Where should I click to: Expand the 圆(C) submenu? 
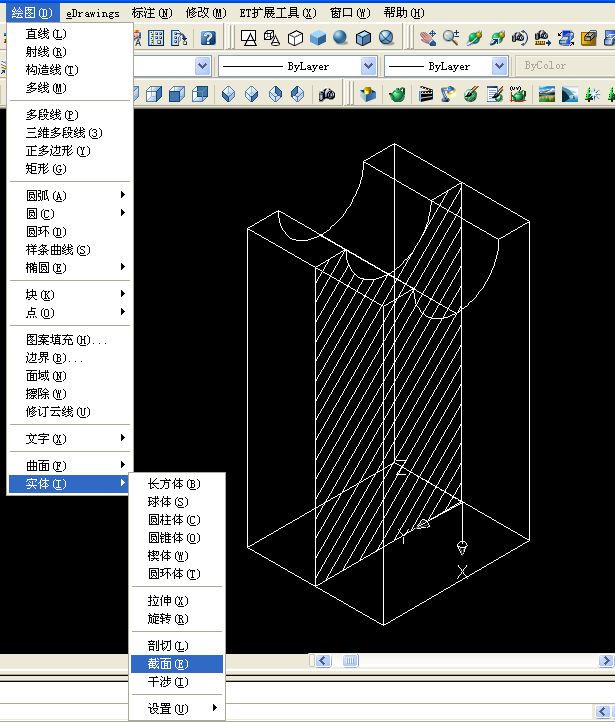pyautogui.click(x=70, y=213)
